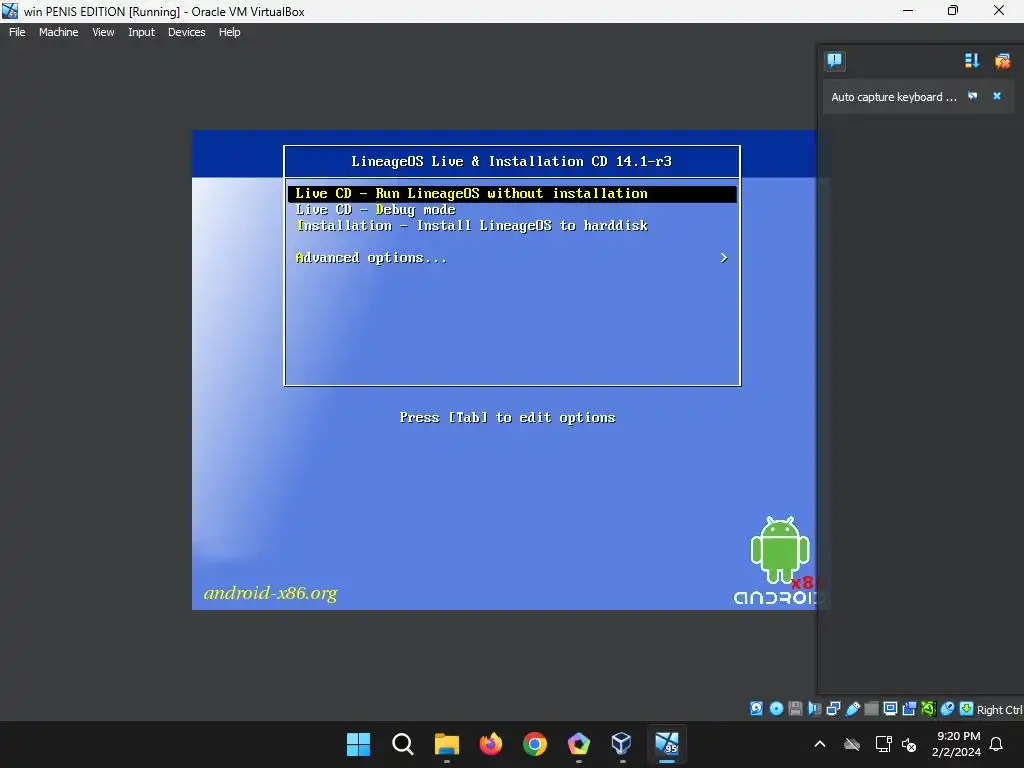Click the optical disc status icon

[x=776, y=709]
